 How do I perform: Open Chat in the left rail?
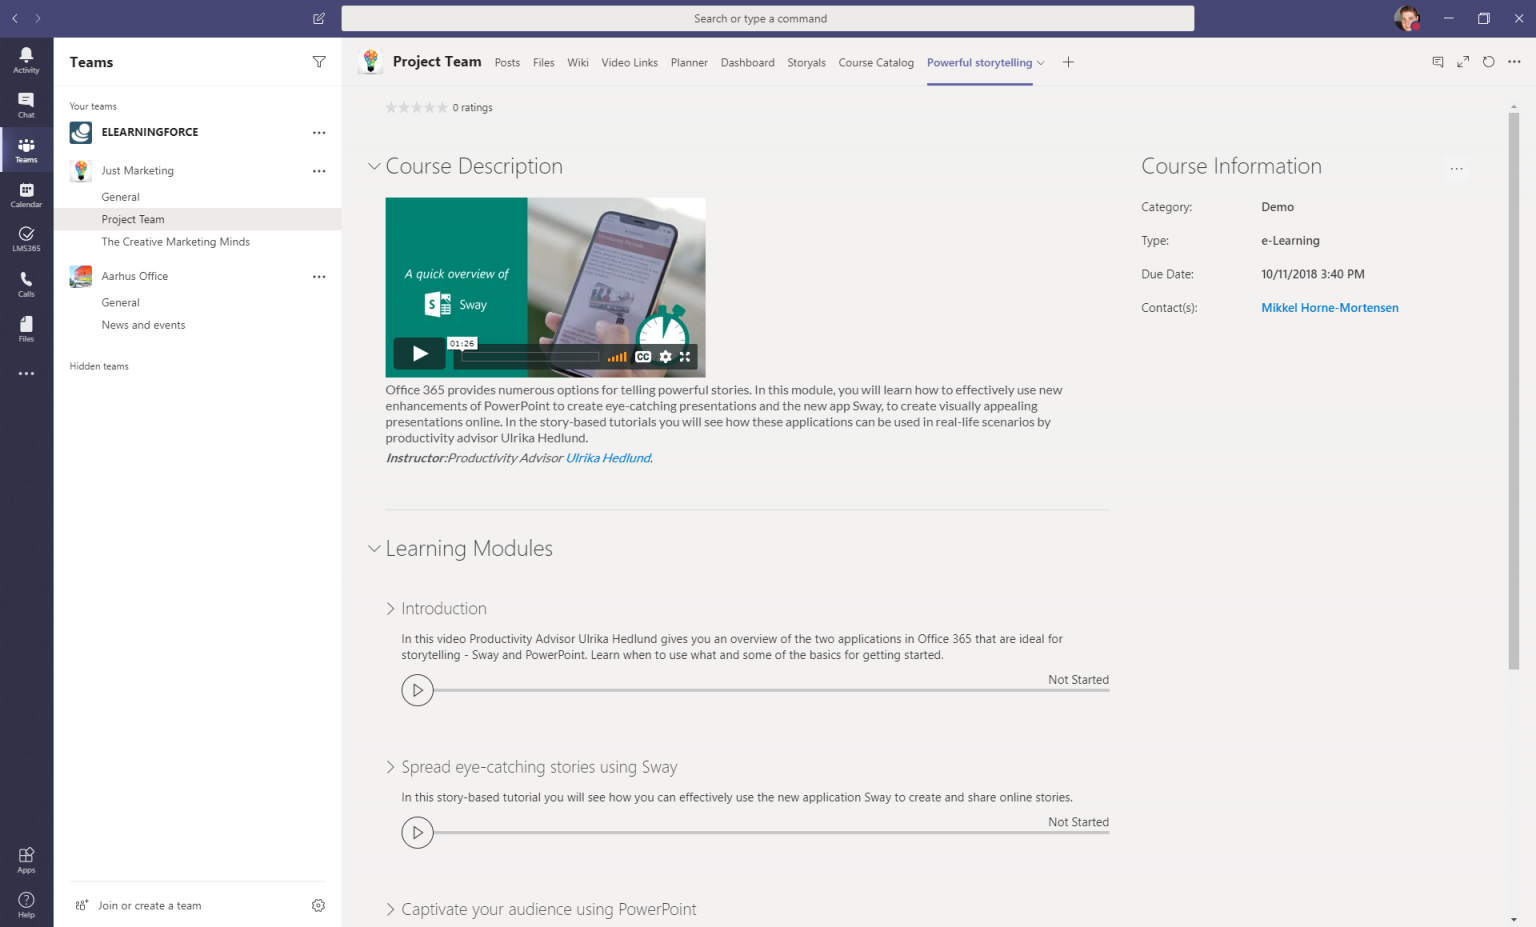[x=26, y=105]
